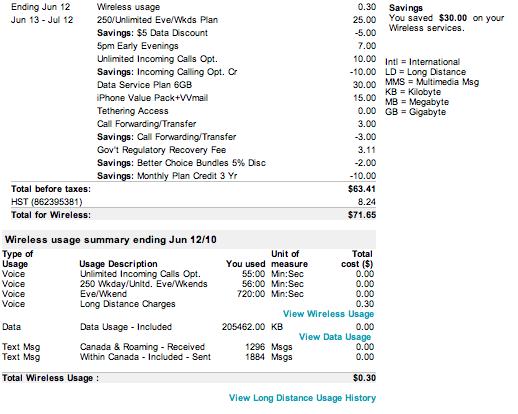This screenshot has height=414, width=518.
Task: Click the 250 Wkday/Unltd. Eve/Wkends description
Action: click(x=144, y=284)
